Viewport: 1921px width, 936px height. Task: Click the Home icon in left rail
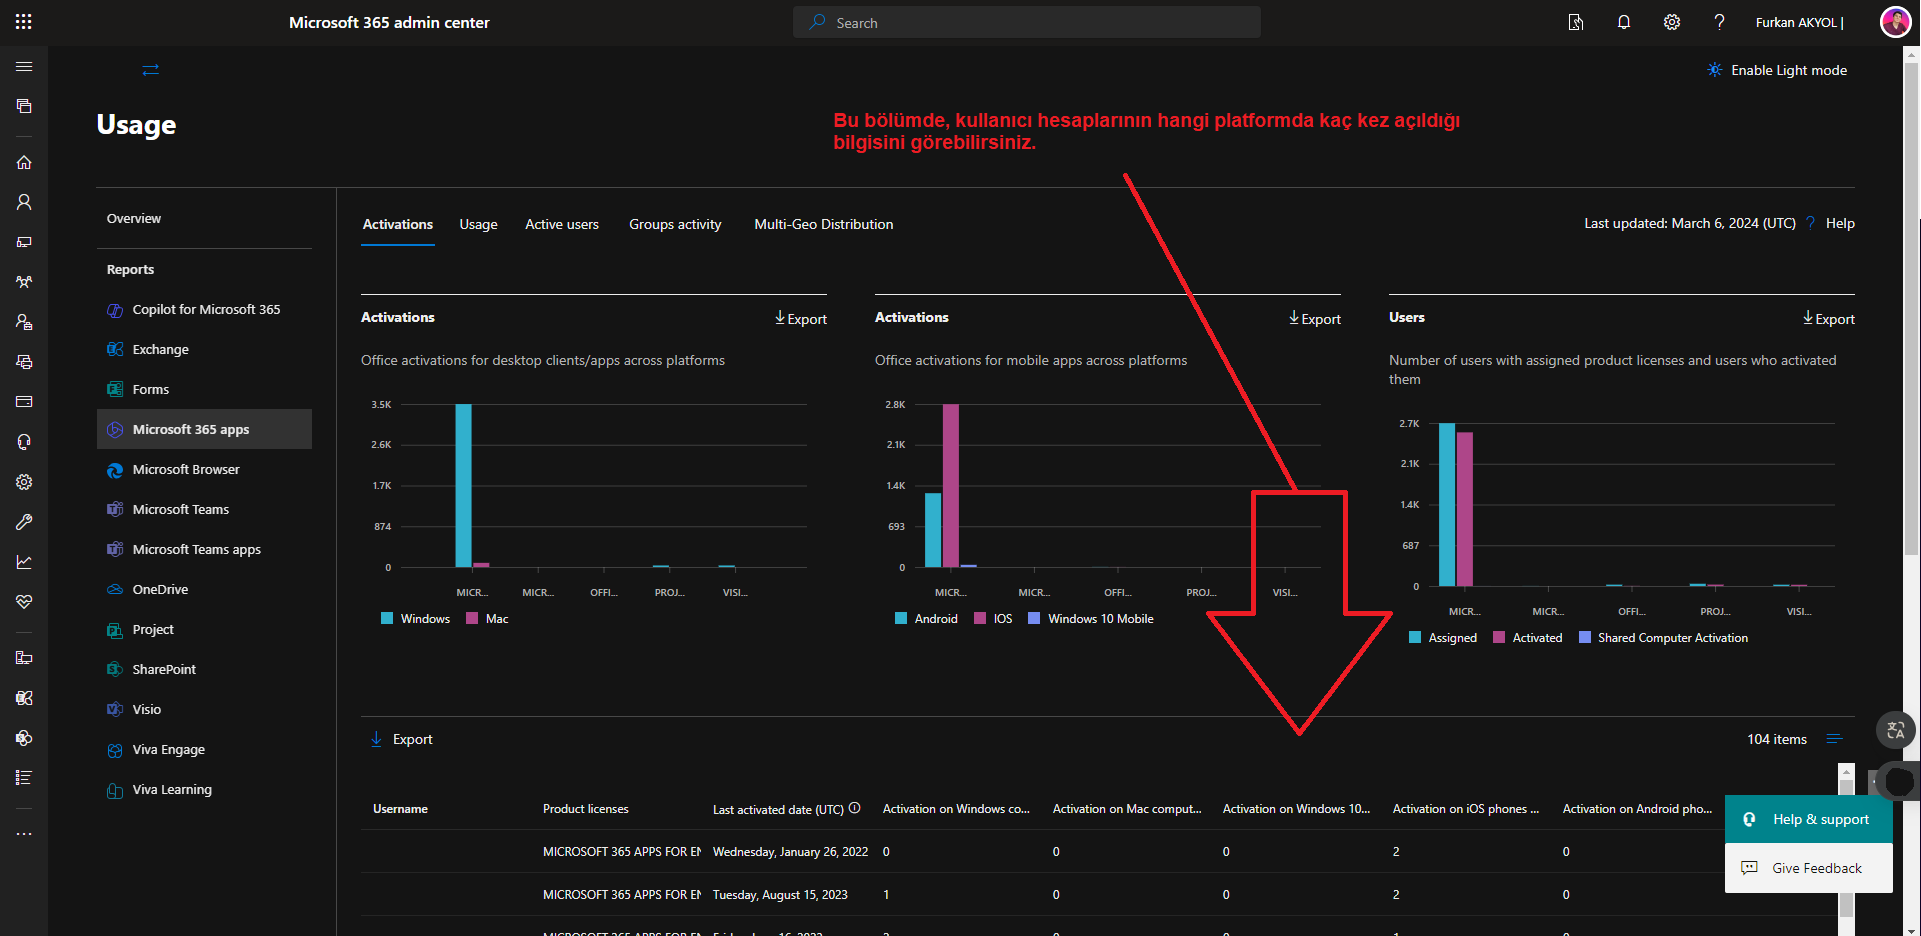pos(24,162)
